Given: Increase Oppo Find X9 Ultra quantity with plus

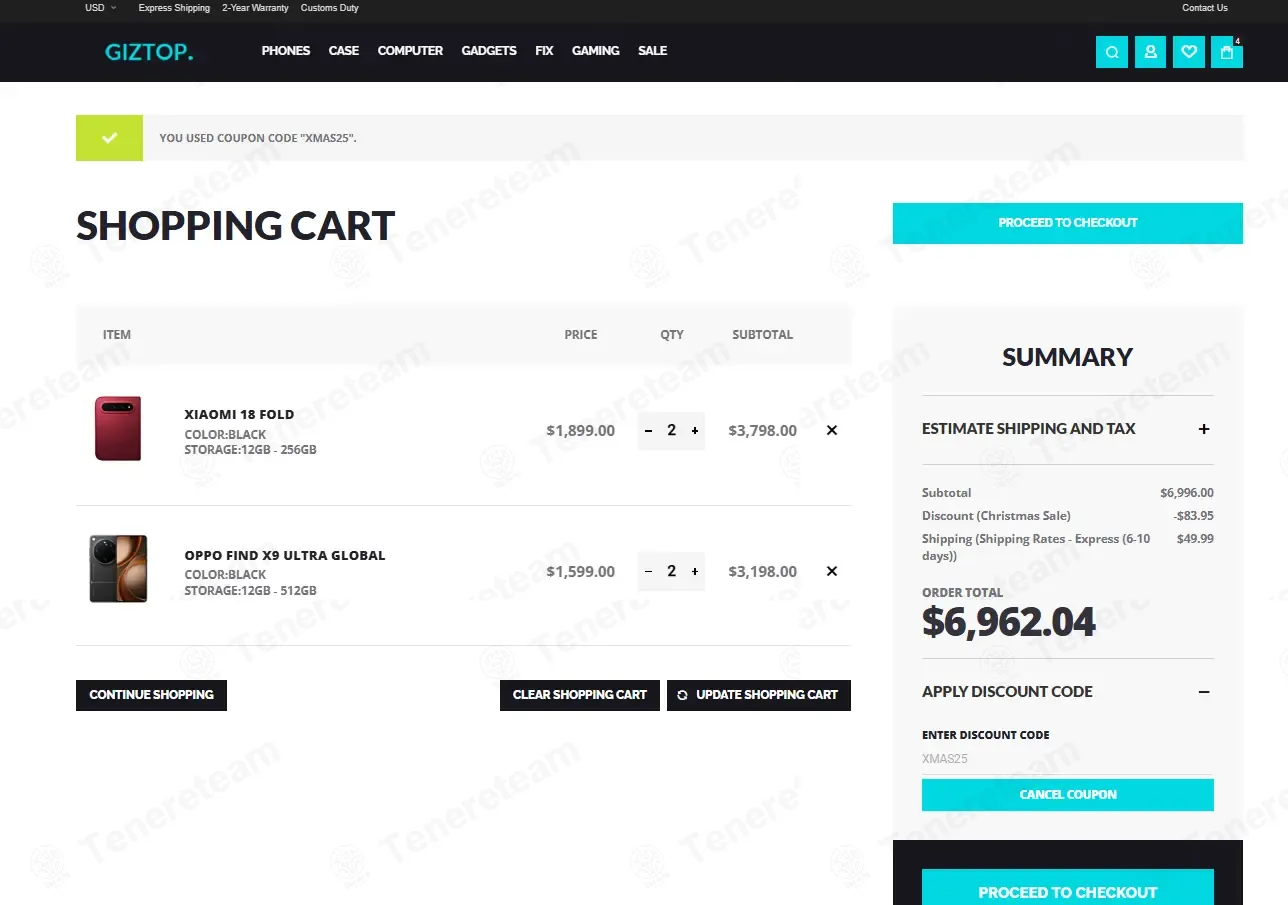Looking at the screenshot, I should (695, 572).
